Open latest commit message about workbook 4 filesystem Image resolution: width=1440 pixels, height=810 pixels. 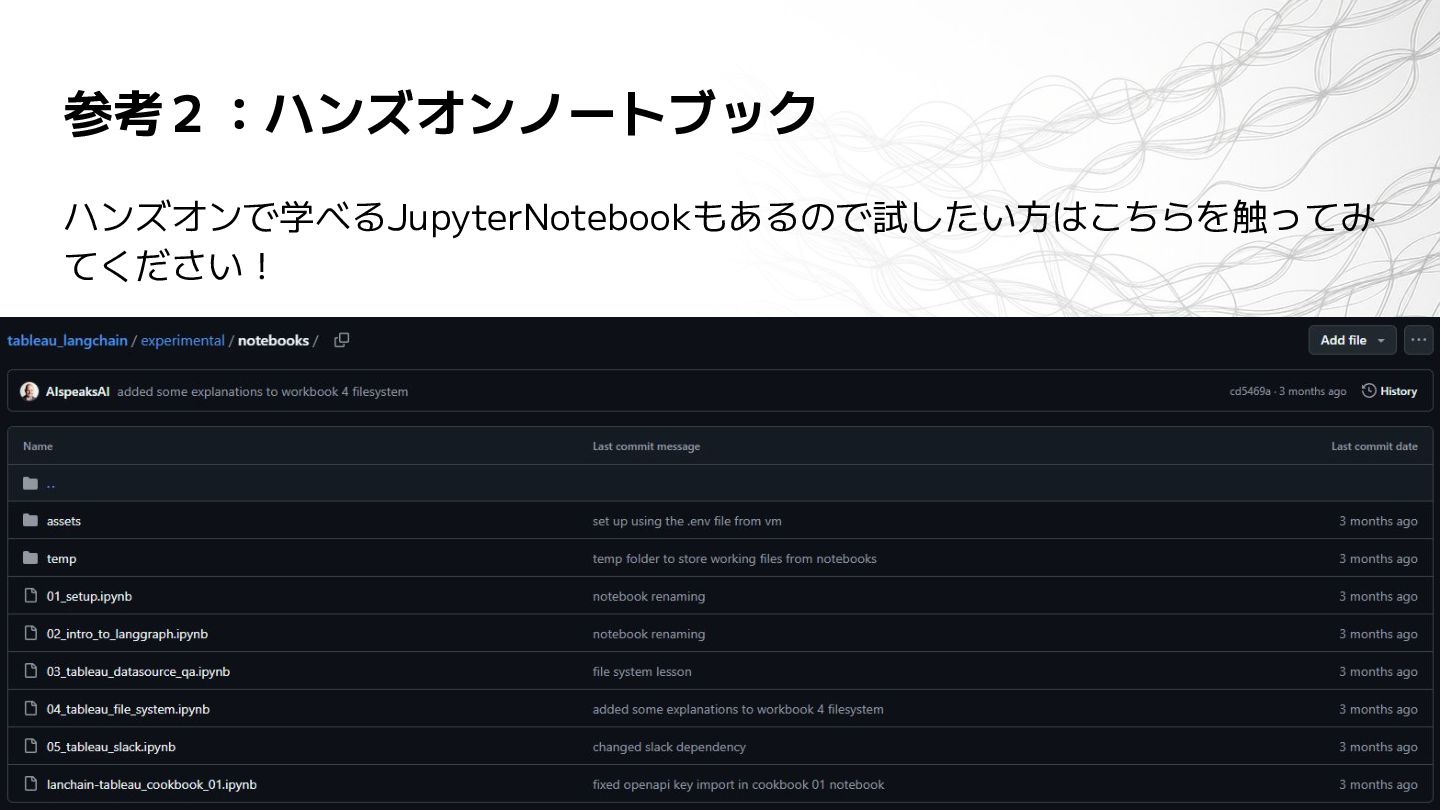click(x=262, y=391)
